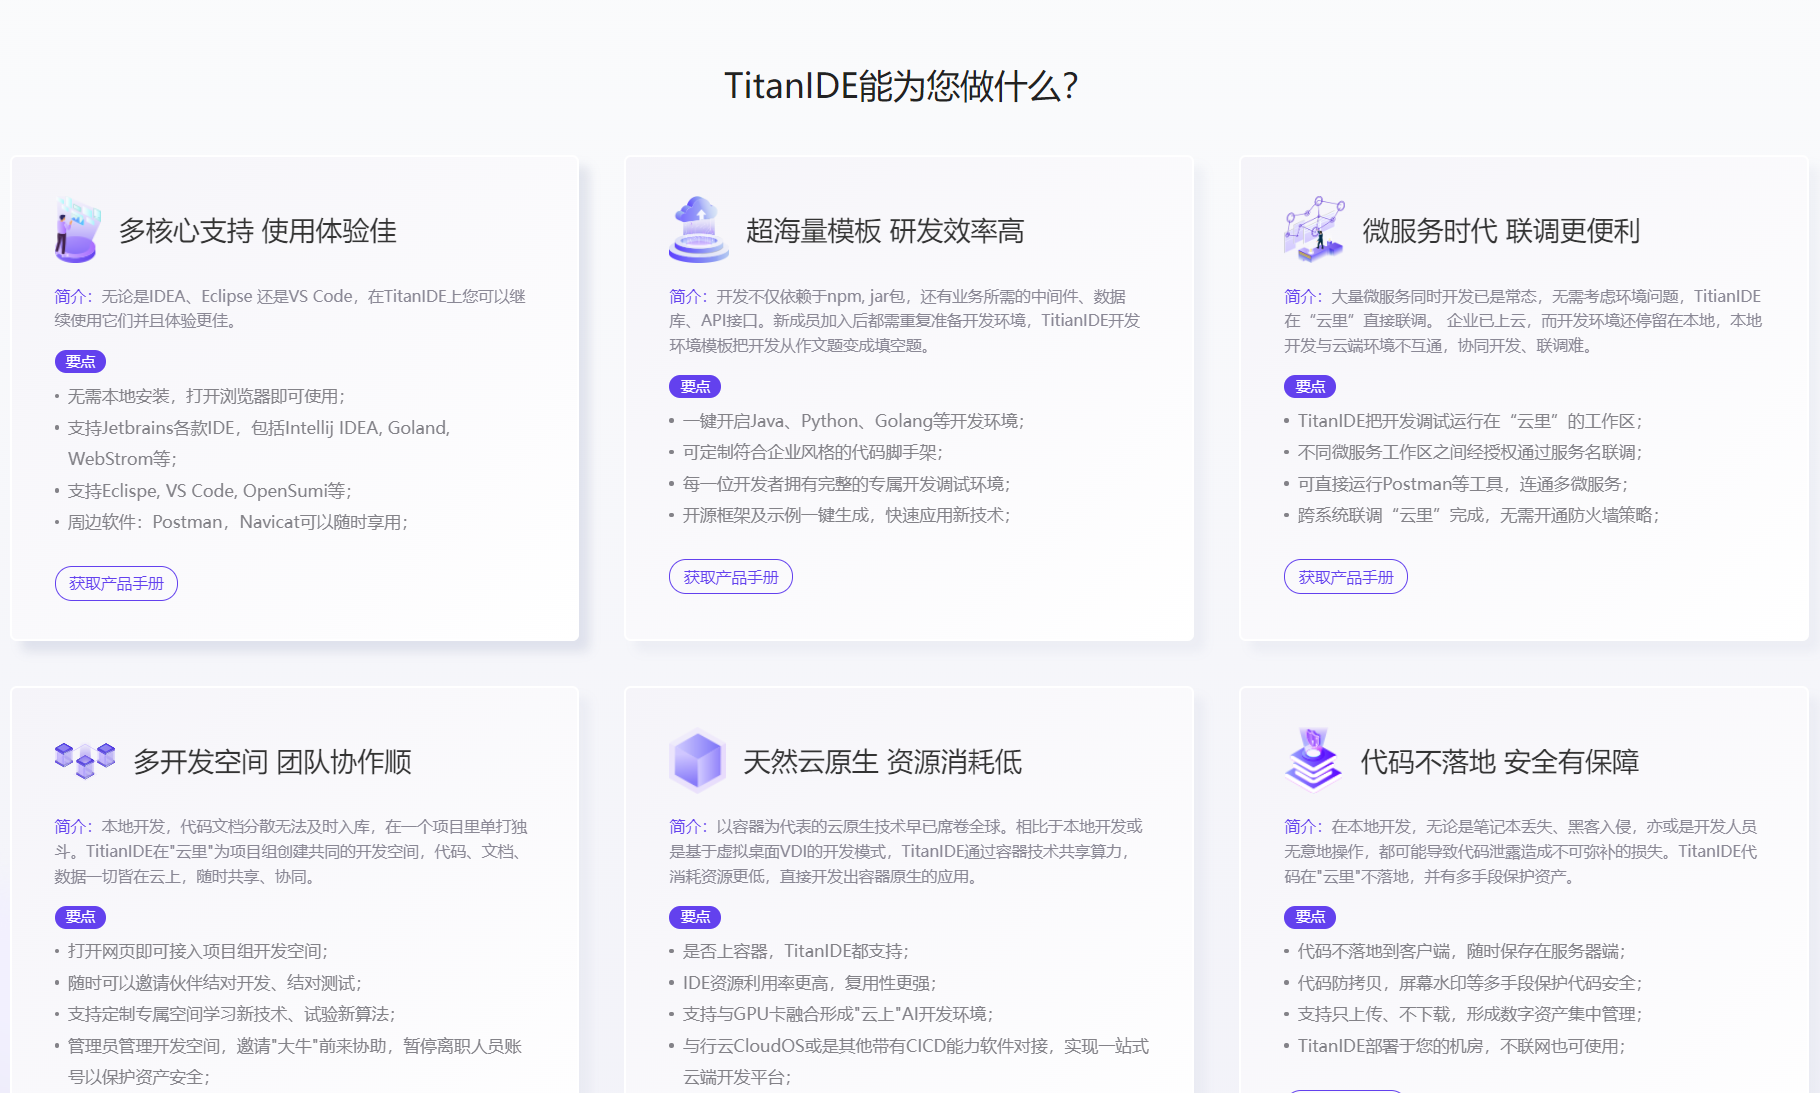Click the purple cube icon beside 天然云原生 title
The height and width of the screenshot is (1093, 1820).
pyautogui.click(x=698, y=760)
